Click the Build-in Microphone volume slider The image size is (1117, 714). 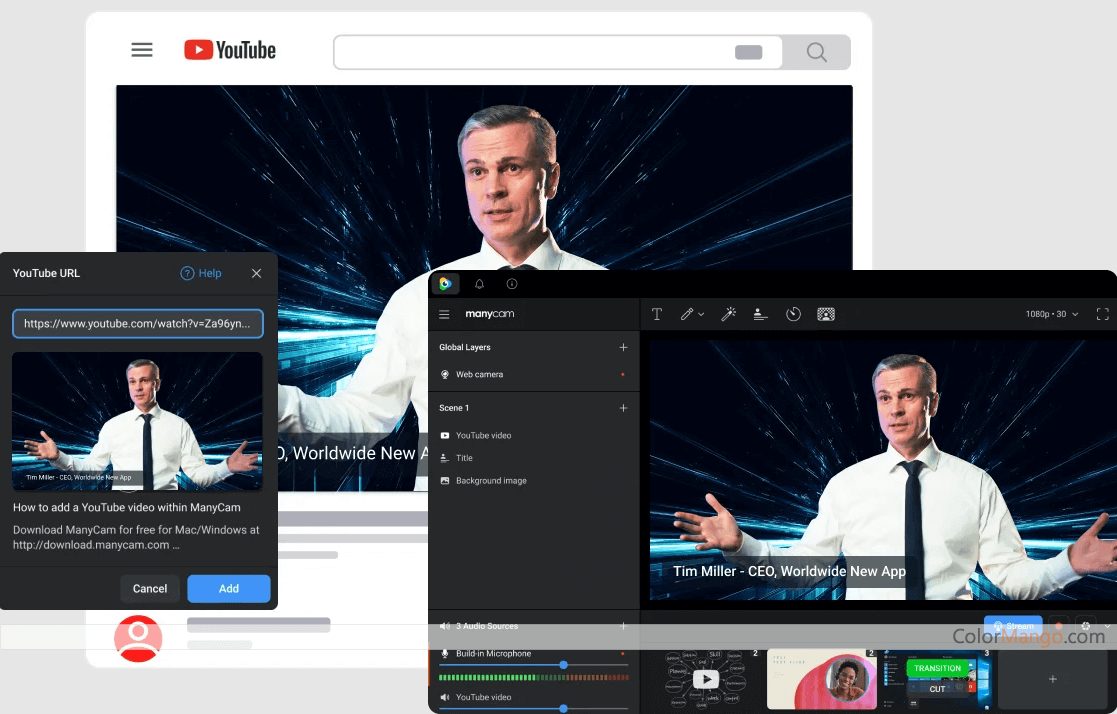click(x=534, y=665)
